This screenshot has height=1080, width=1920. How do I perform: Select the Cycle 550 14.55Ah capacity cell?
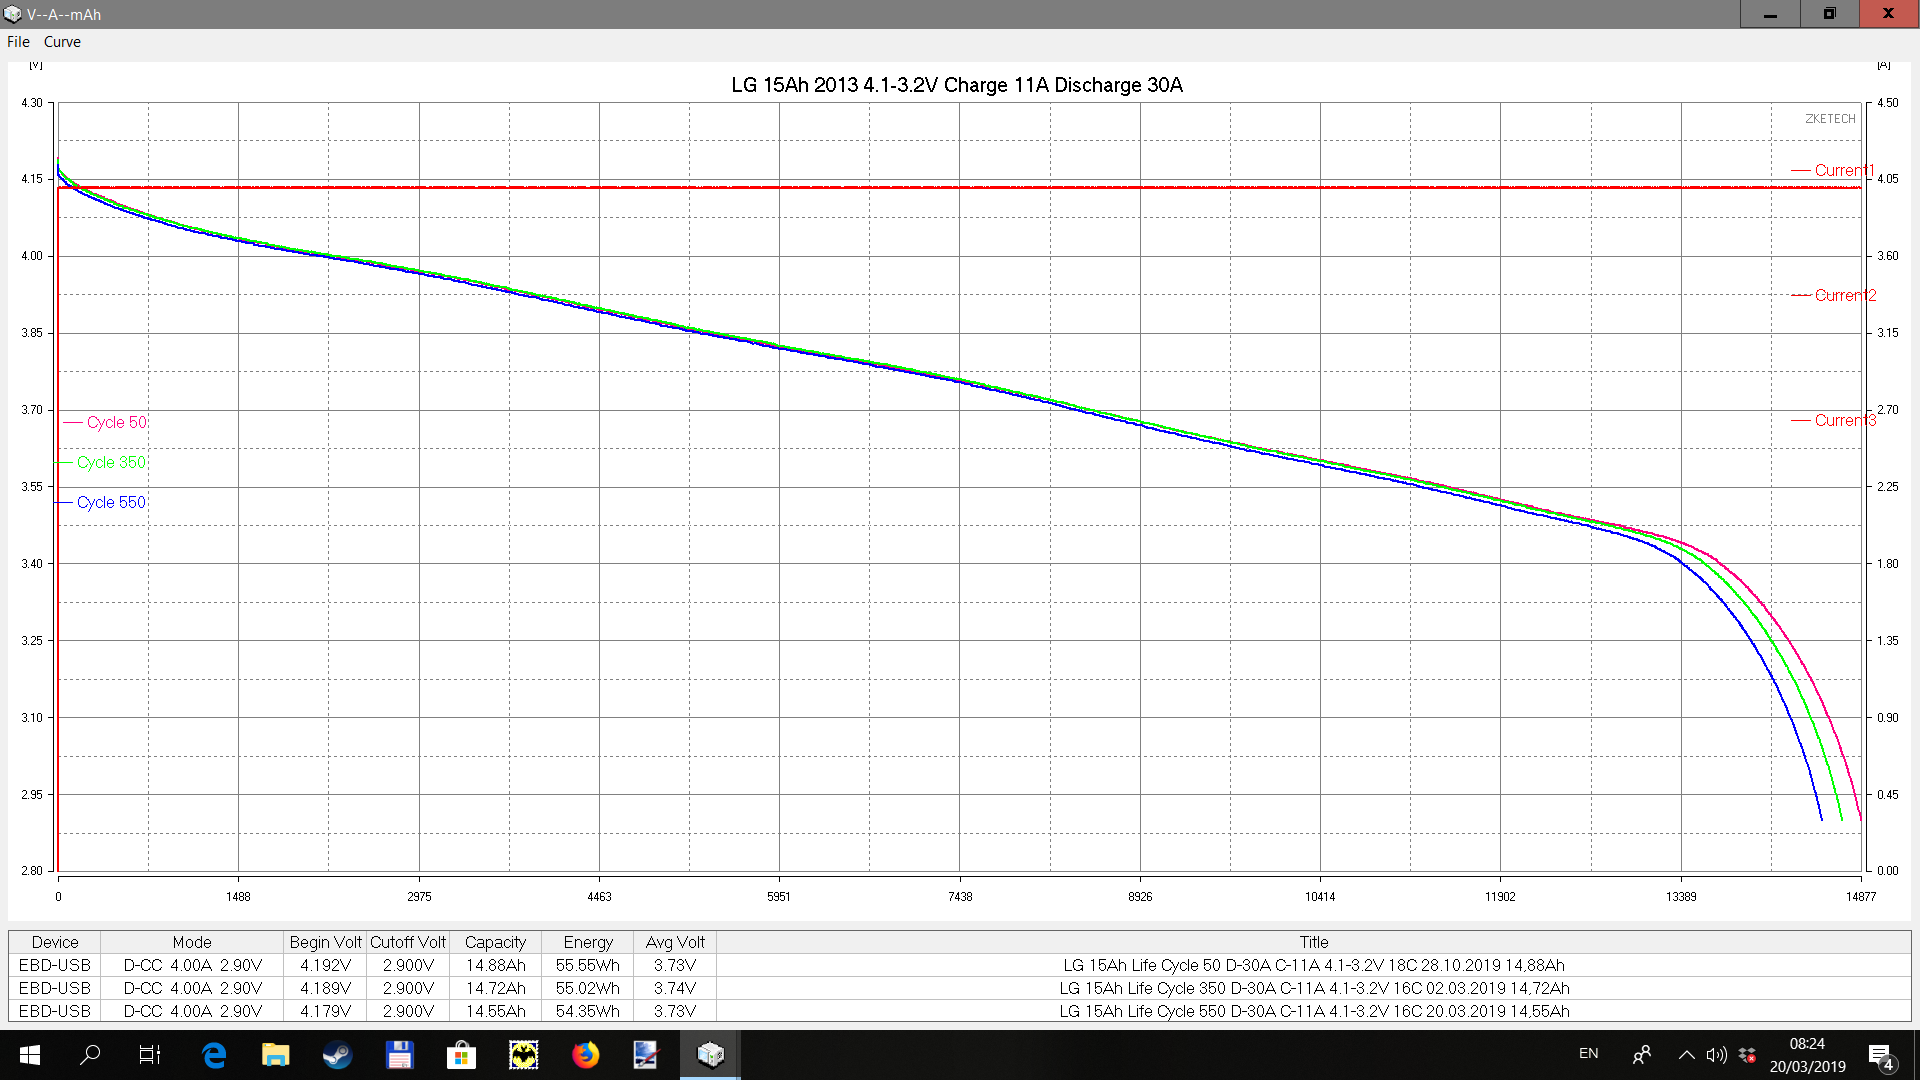[x=495, y=1011]
